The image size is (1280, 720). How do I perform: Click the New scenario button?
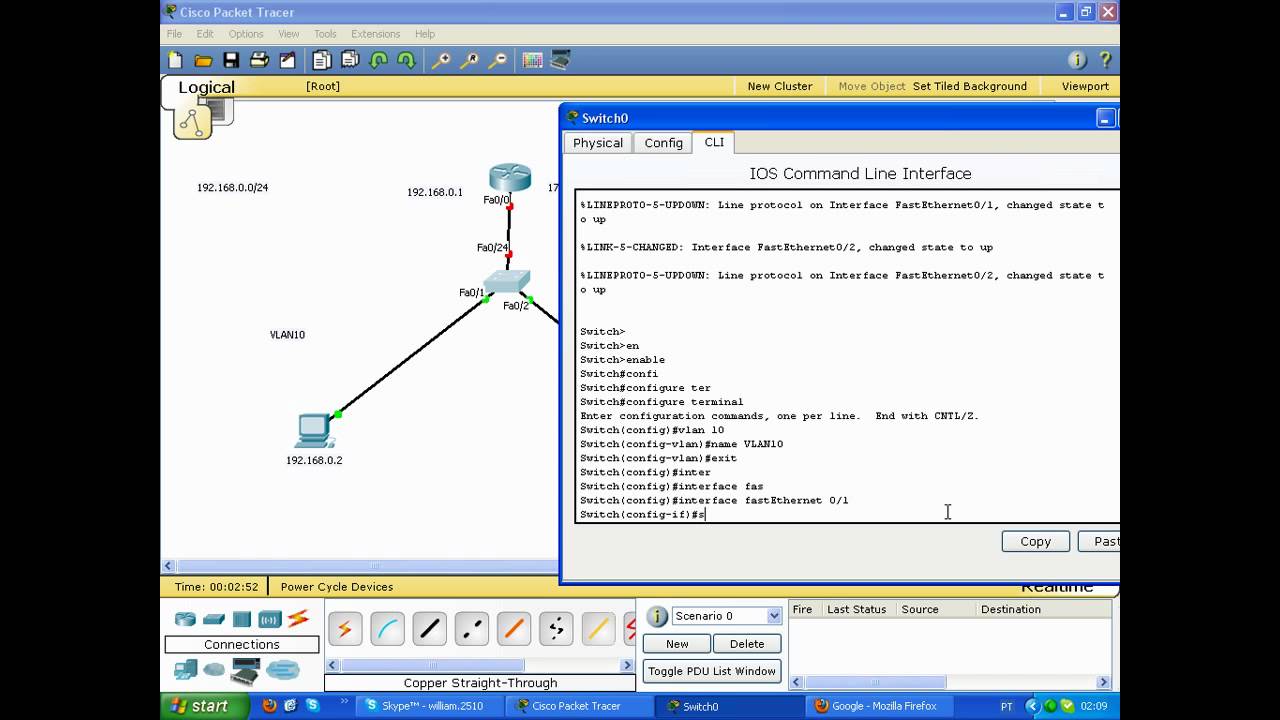677,644
